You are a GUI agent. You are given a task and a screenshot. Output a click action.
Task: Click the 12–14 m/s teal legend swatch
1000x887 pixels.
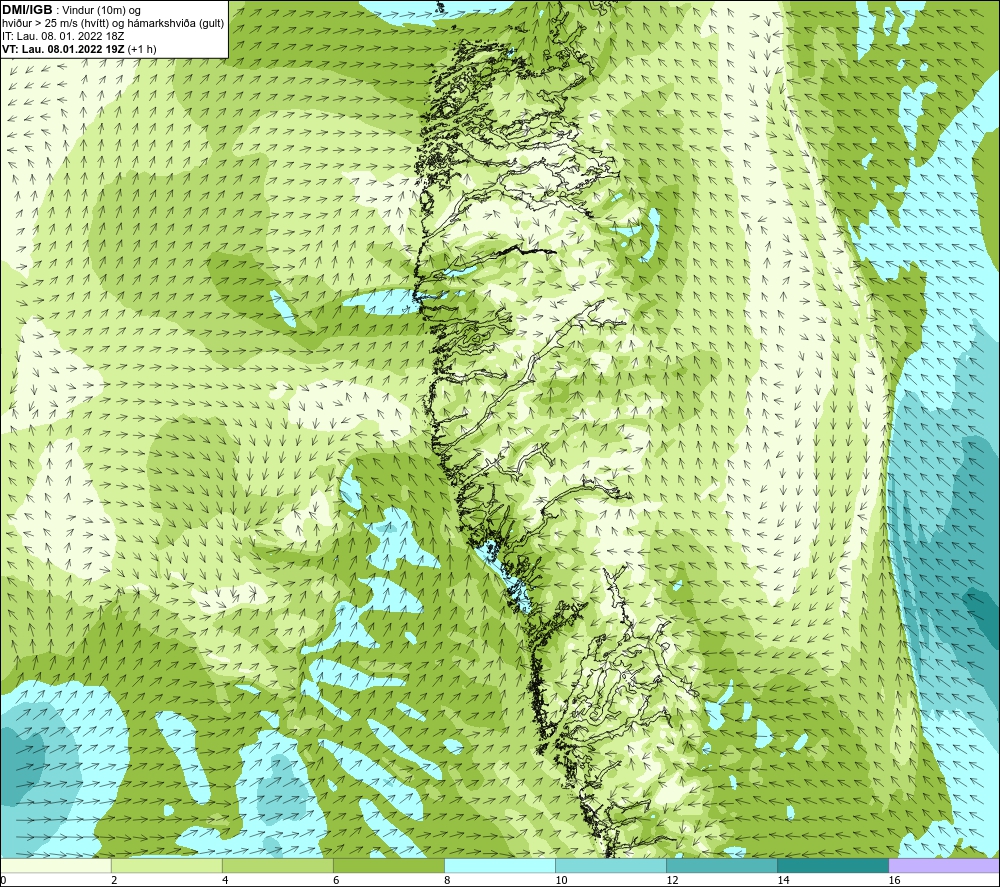click(721, 865)
